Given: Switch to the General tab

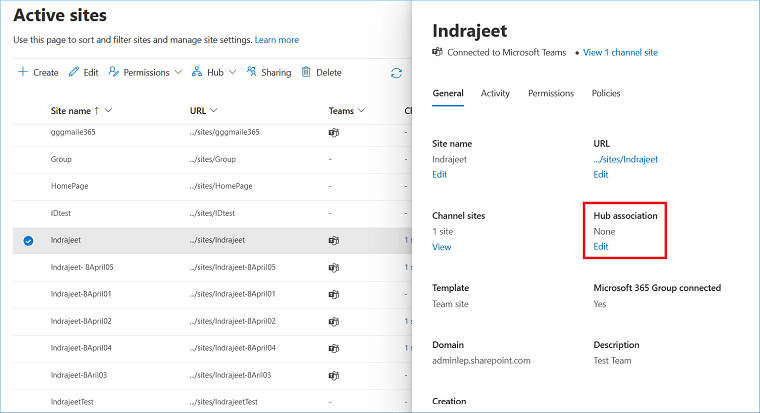Looking at the screenshot, I should click(x=448, y=93).
